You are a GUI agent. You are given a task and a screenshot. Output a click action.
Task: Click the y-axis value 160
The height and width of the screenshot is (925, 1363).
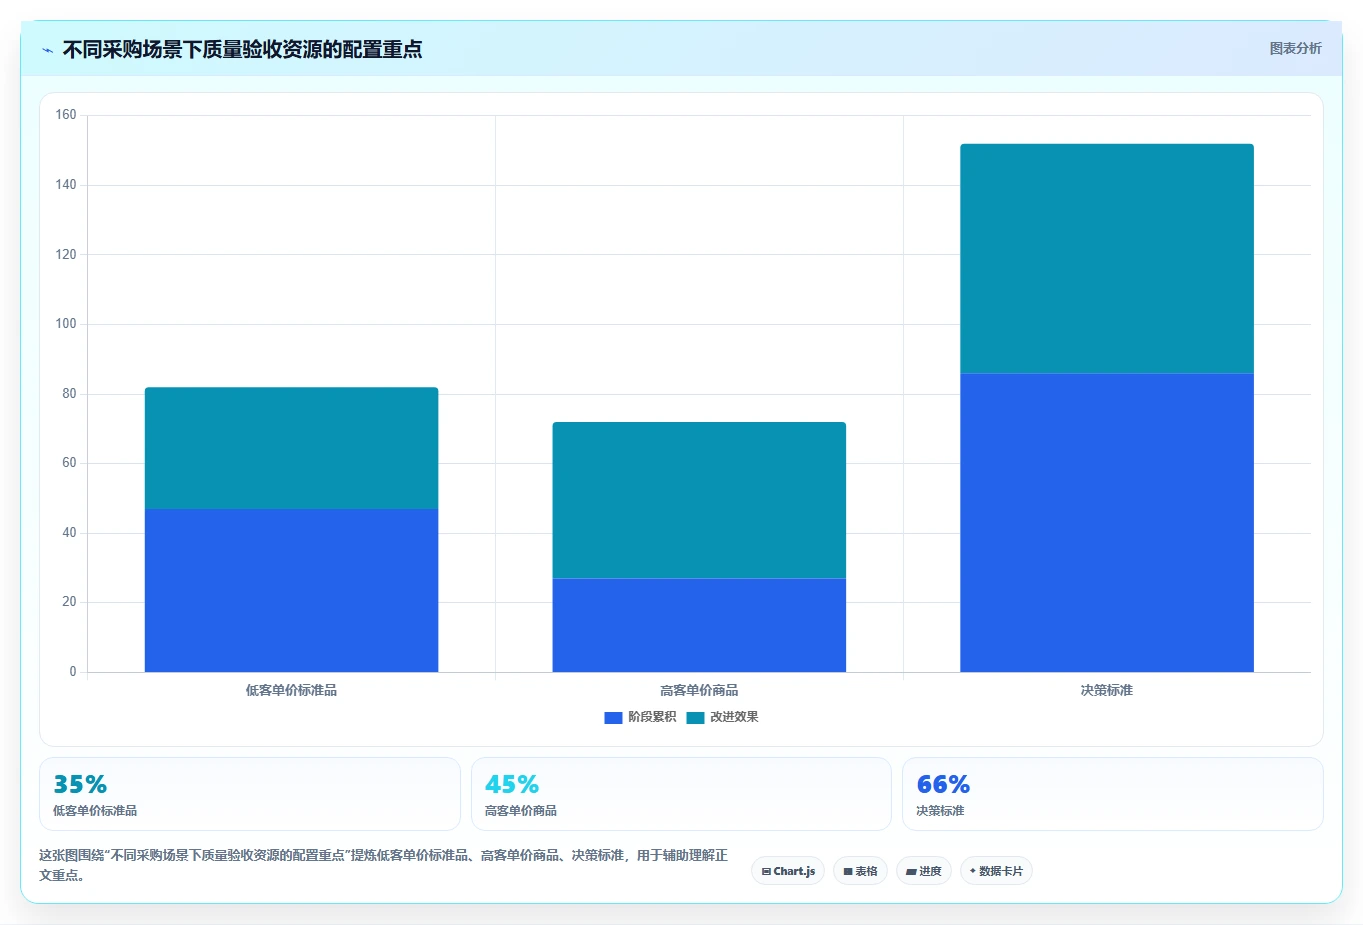[x=66, y=115]
